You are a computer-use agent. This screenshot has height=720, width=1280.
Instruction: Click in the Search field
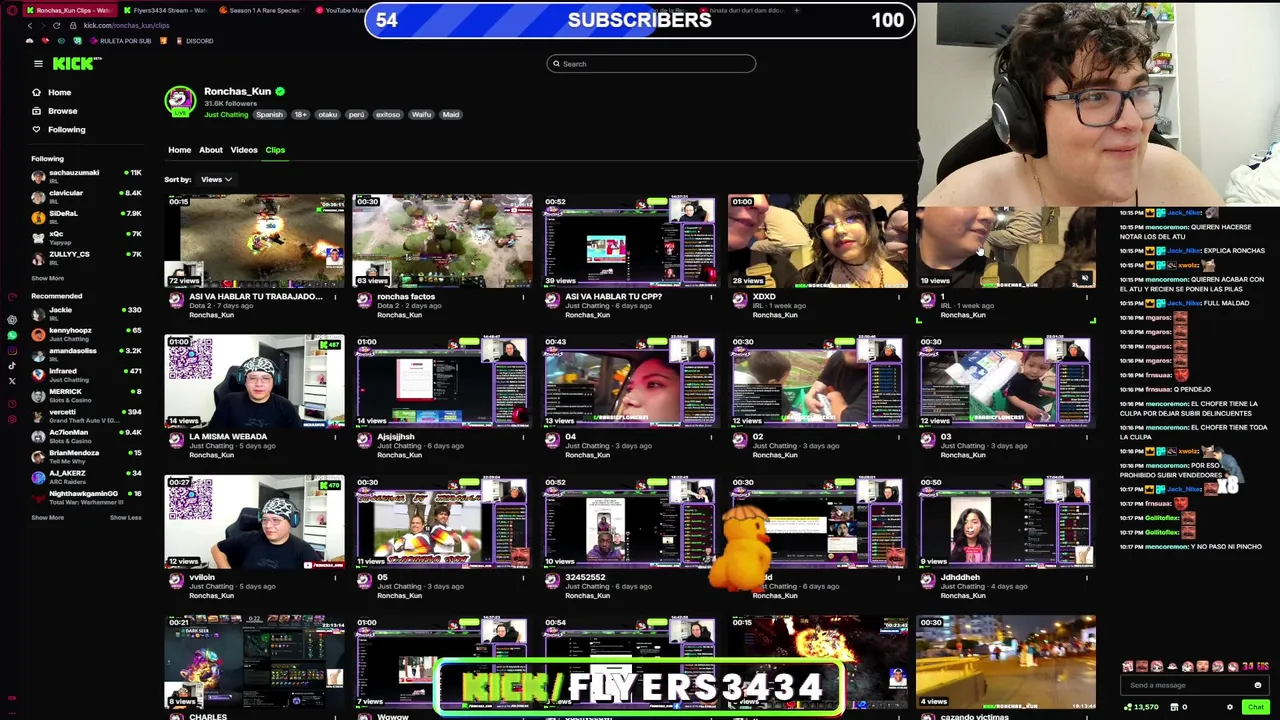point(651,64)
